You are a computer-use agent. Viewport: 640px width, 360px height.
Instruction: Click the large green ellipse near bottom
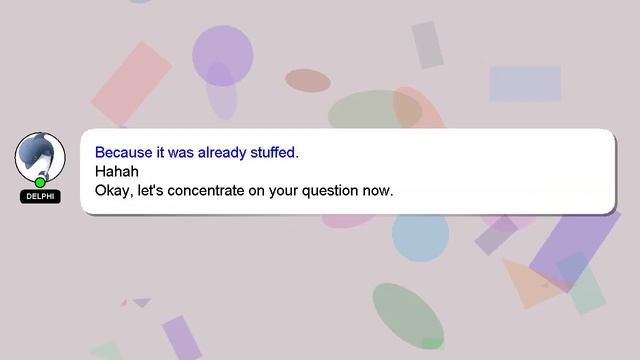pyautogui.click(x=408, y=316)
